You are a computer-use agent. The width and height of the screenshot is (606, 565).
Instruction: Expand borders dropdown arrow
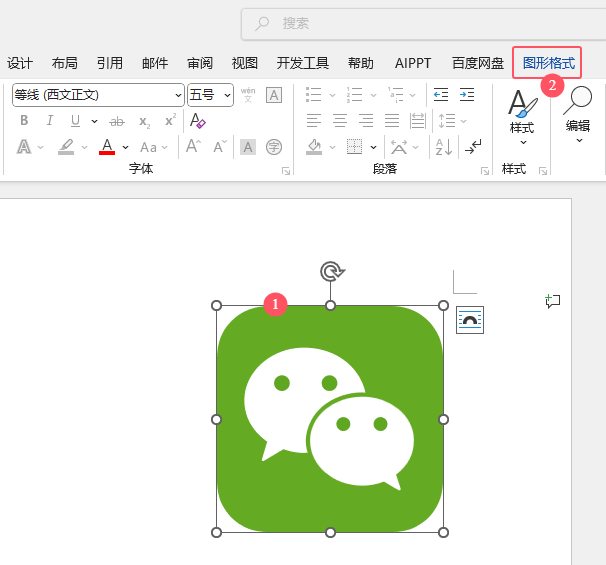[373, 147]
